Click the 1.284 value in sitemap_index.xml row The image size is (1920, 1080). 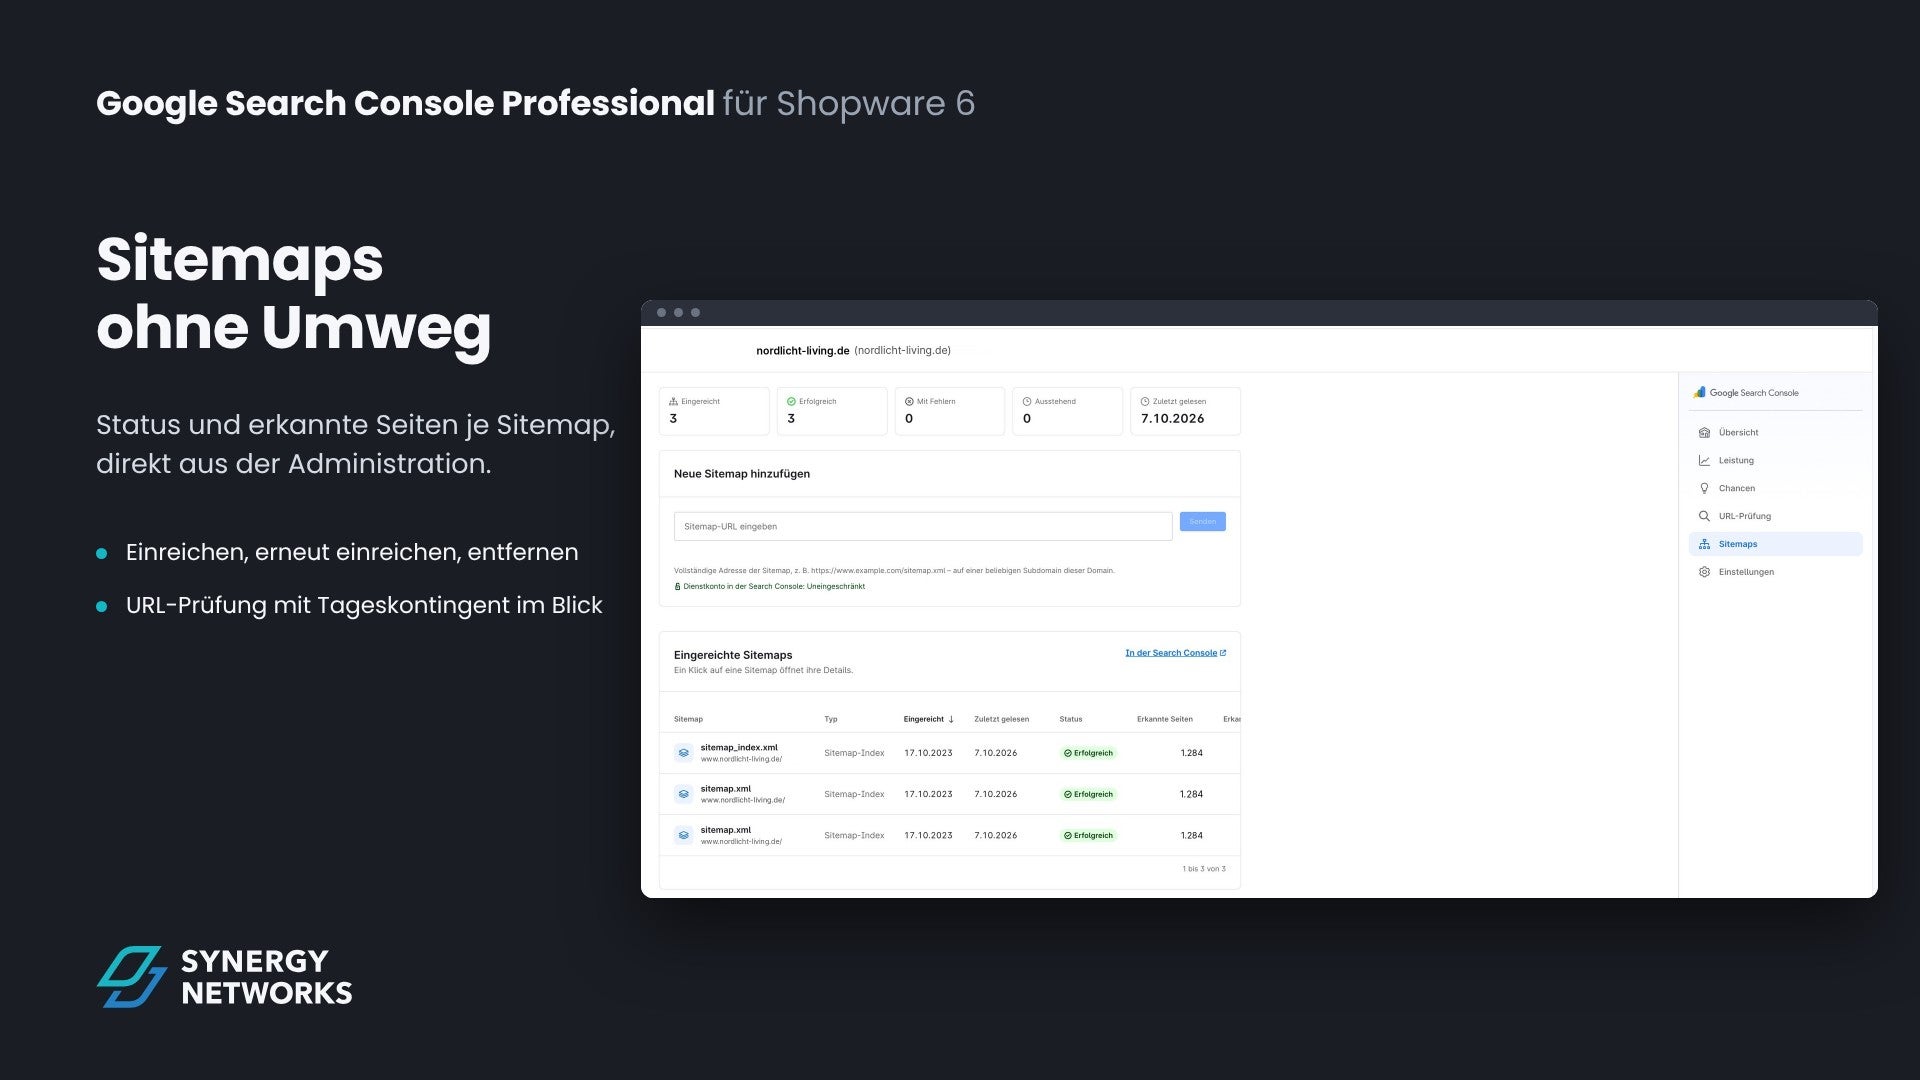point(1191,753)
